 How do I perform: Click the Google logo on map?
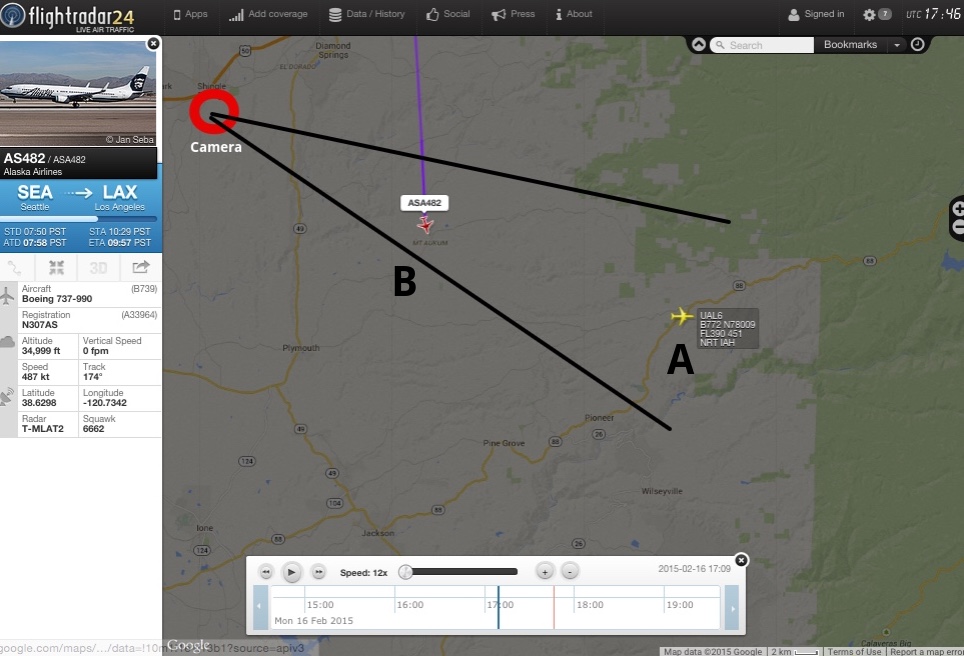(x=188, y=645)
